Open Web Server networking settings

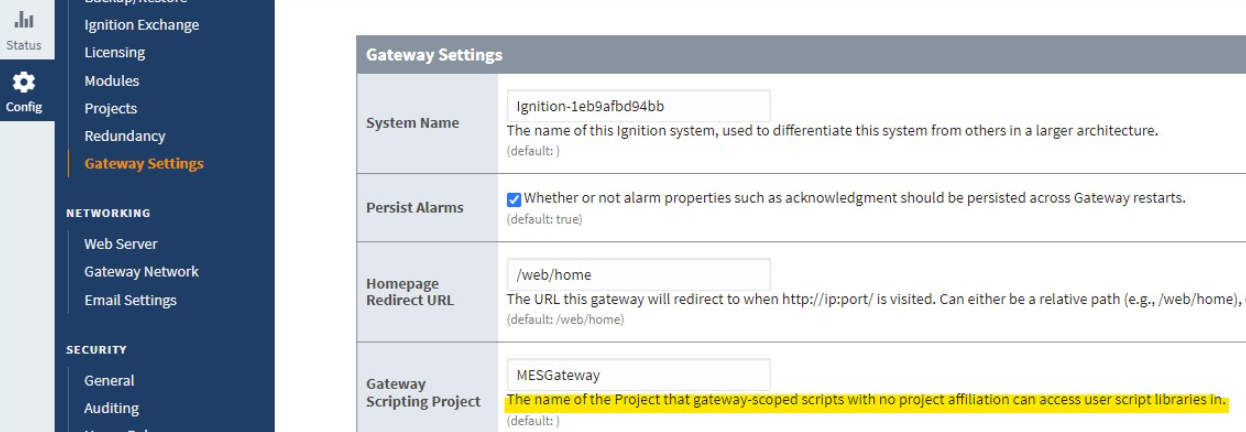(120, 244)
